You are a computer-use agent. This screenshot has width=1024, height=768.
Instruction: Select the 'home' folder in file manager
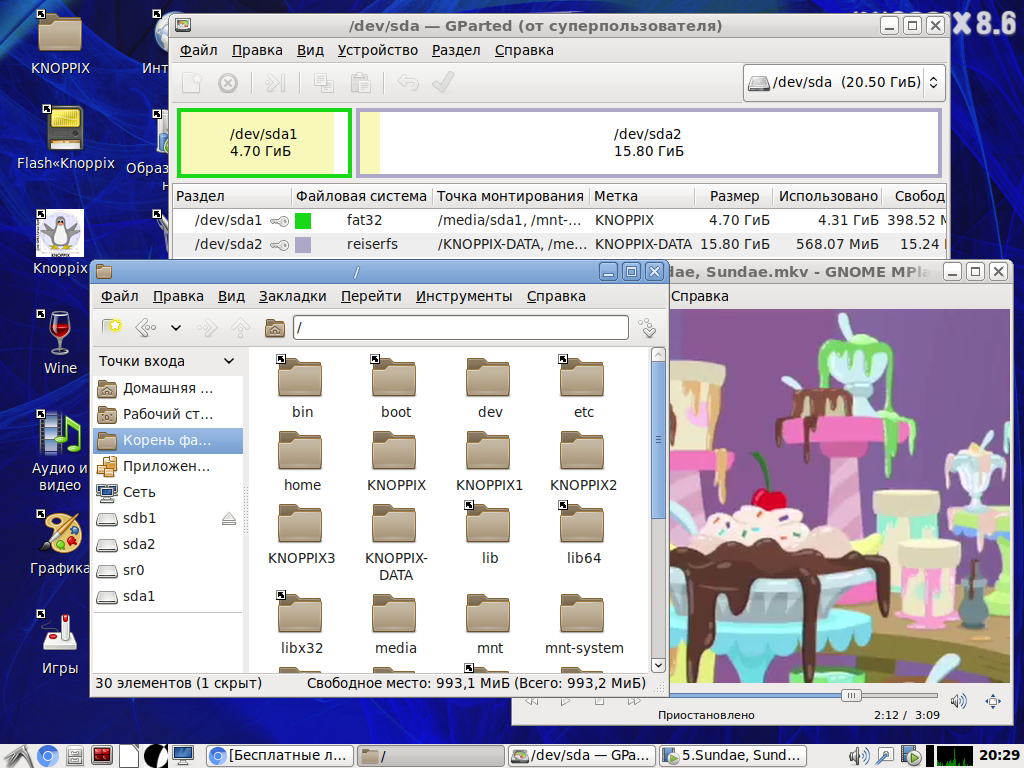tap(301, 461)
